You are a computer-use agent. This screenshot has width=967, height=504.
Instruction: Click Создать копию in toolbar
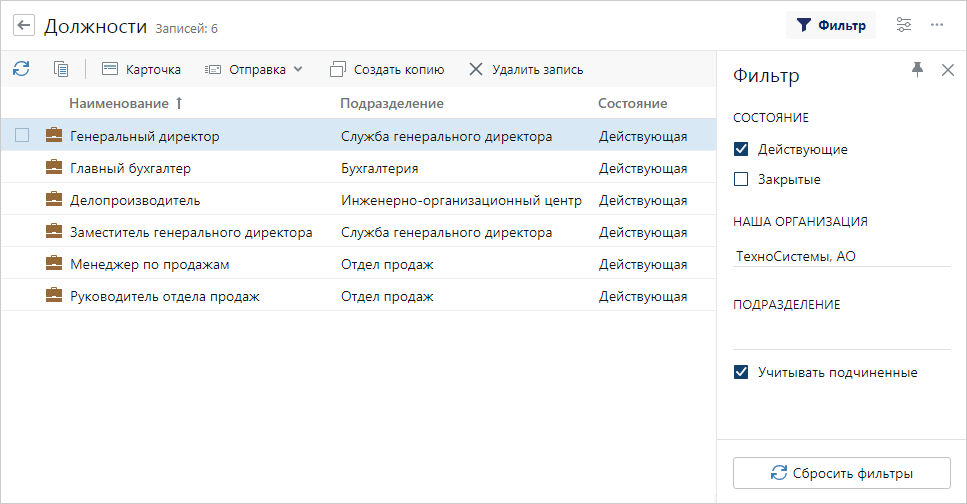[387, 70]
